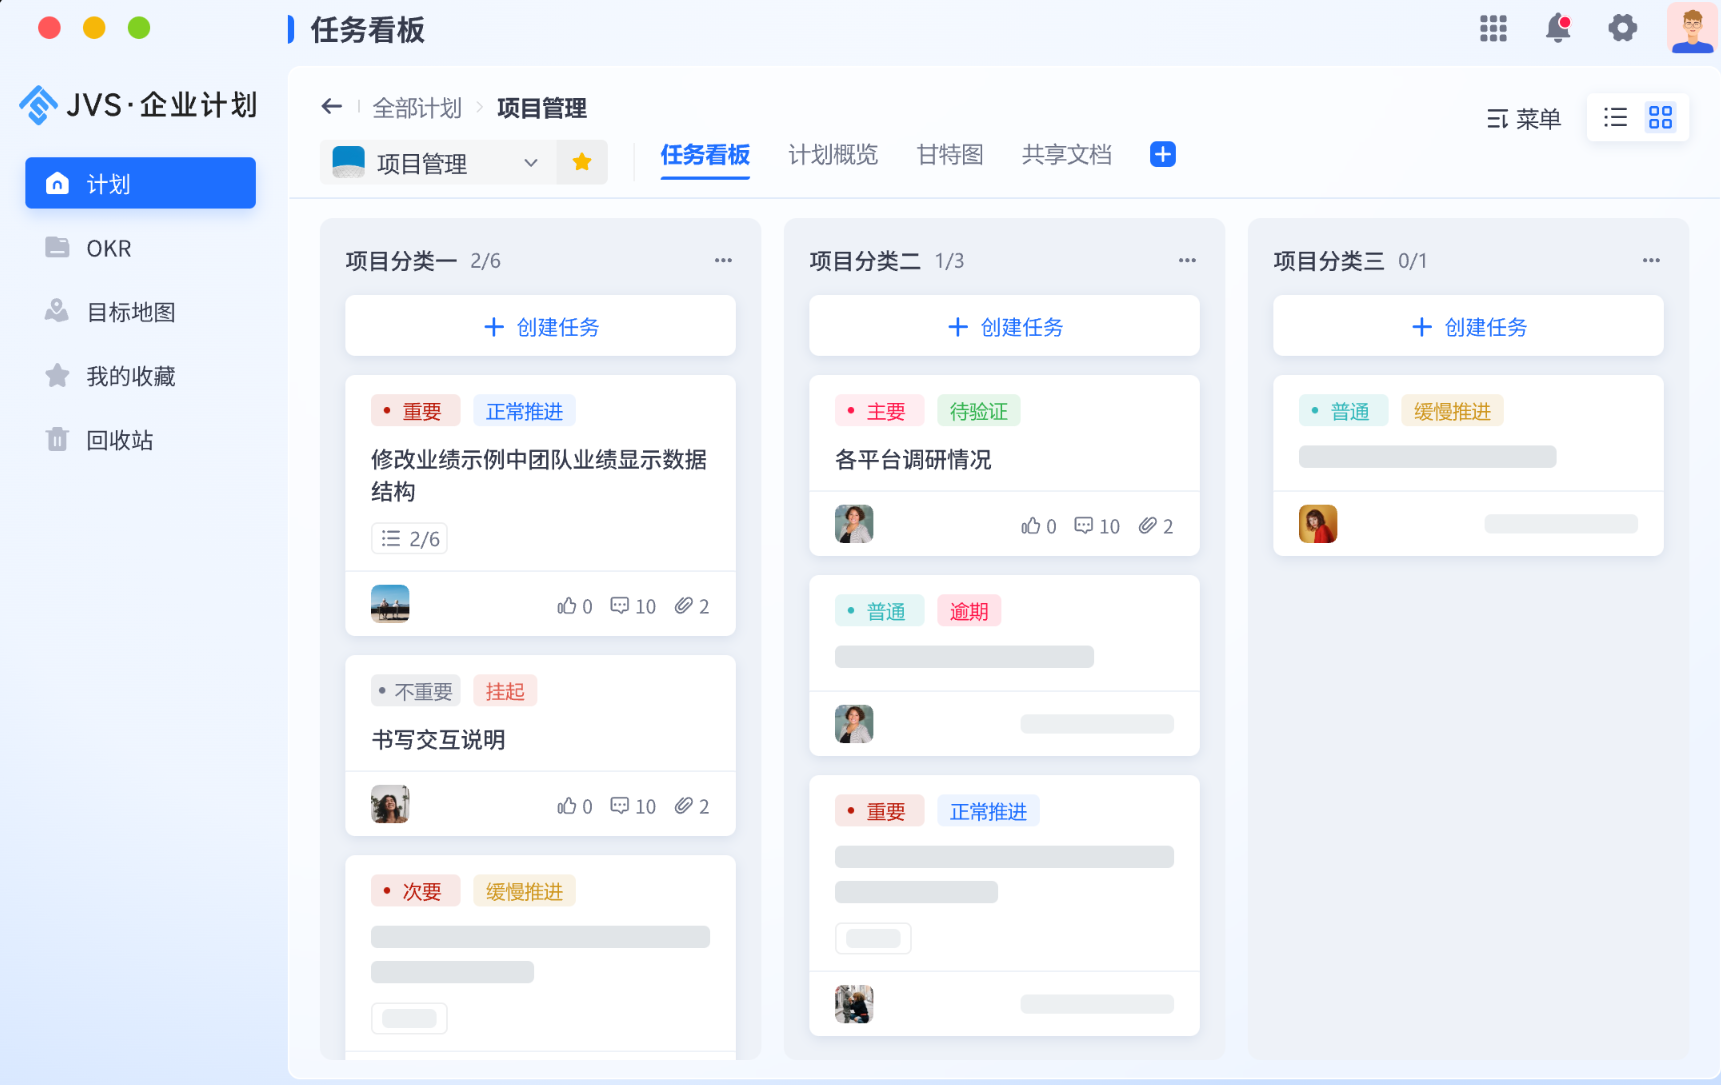Viewport: 1721px width, 1085px height.
Task: Open the notifications bell
Action: point(1557,29)
